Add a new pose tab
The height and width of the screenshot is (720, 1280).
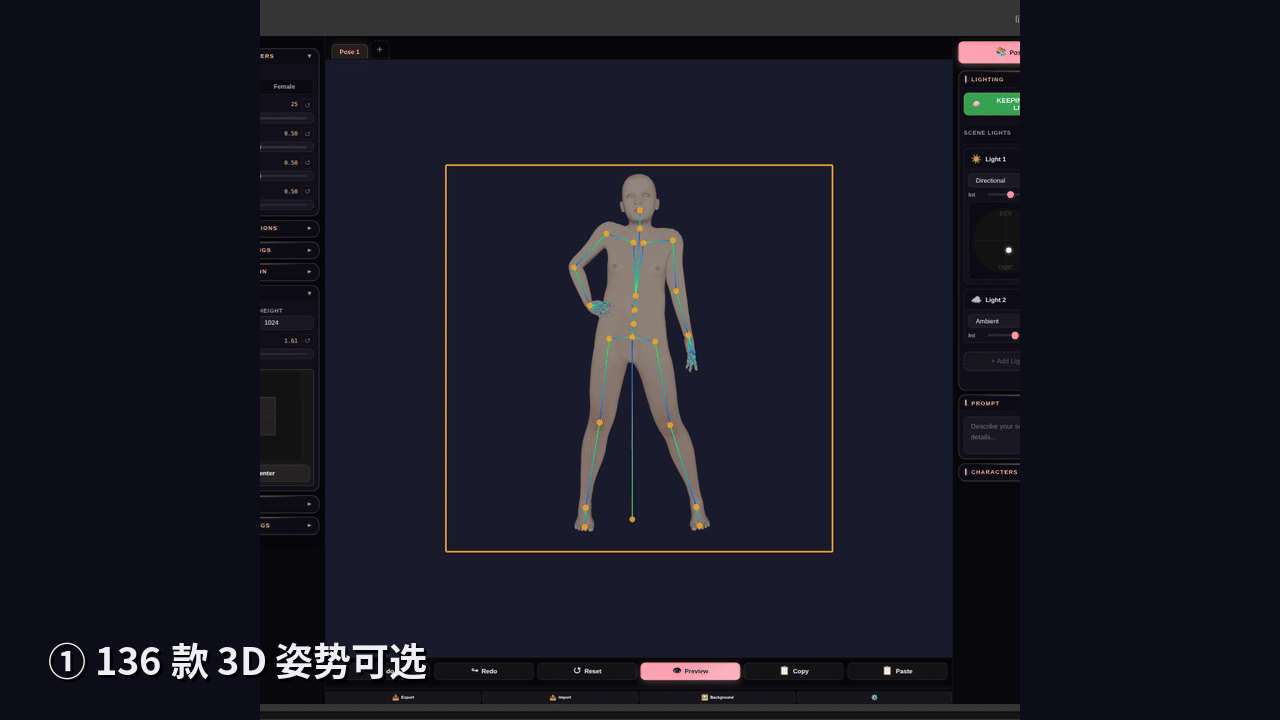pyautogui.click(x=379, y=50)
